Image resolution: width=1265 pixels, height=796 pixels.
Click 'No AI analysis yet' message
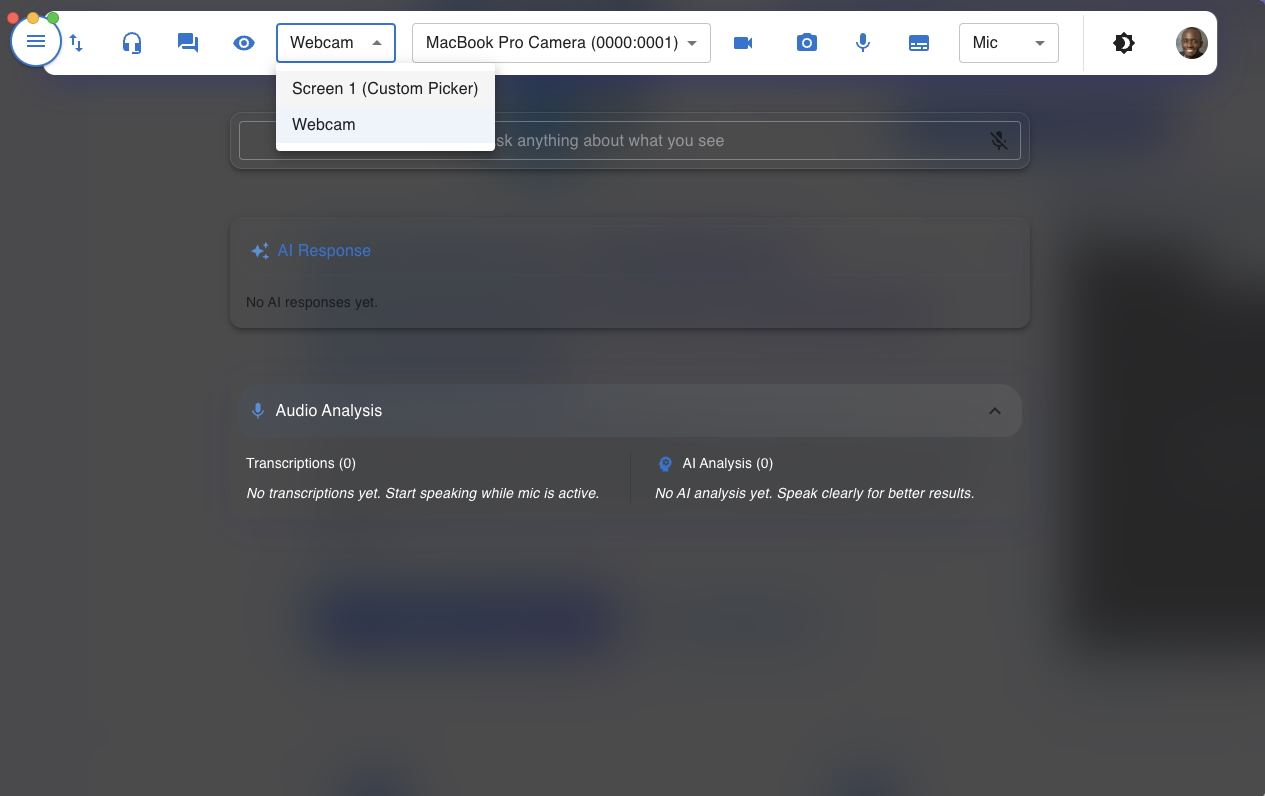click(x=815, y=493)
